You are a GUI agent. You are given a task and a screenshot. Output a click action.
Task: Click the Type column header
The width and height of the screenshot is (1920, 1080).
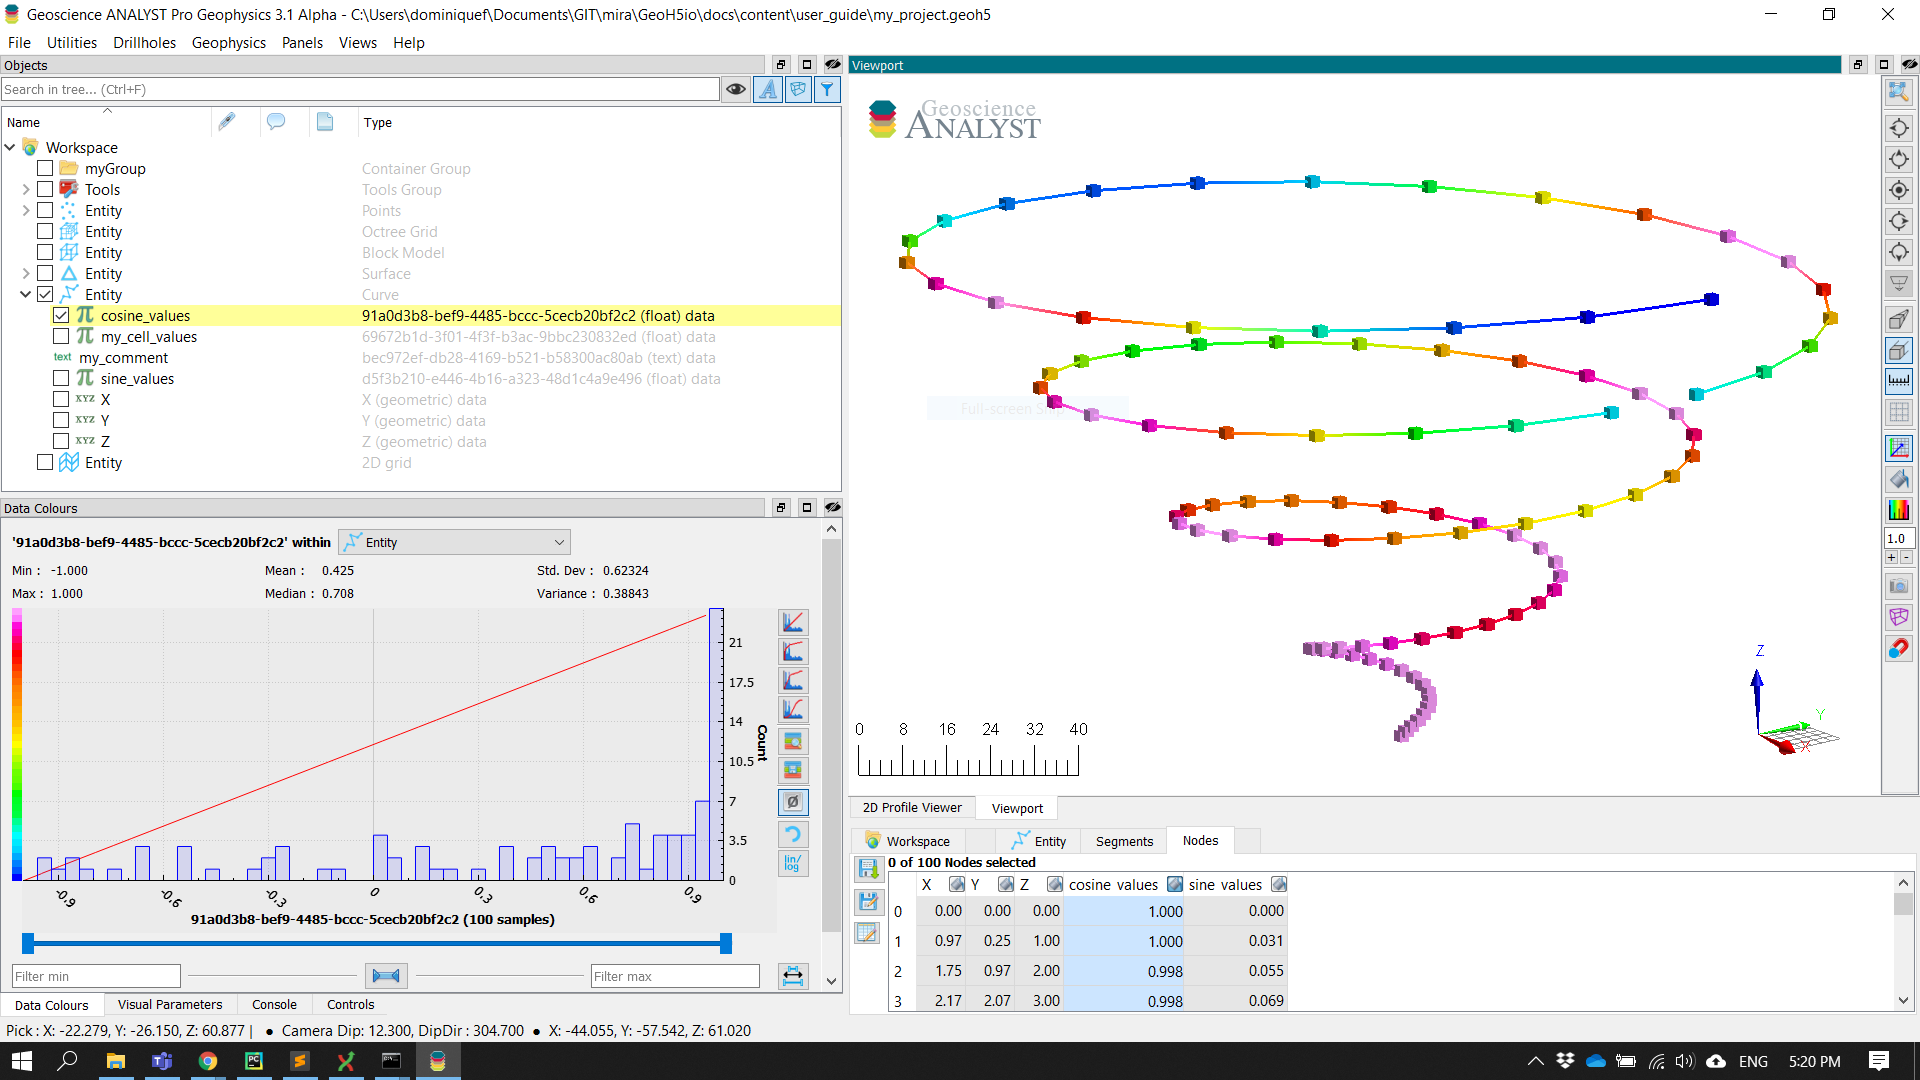click(x=378, y=122)
